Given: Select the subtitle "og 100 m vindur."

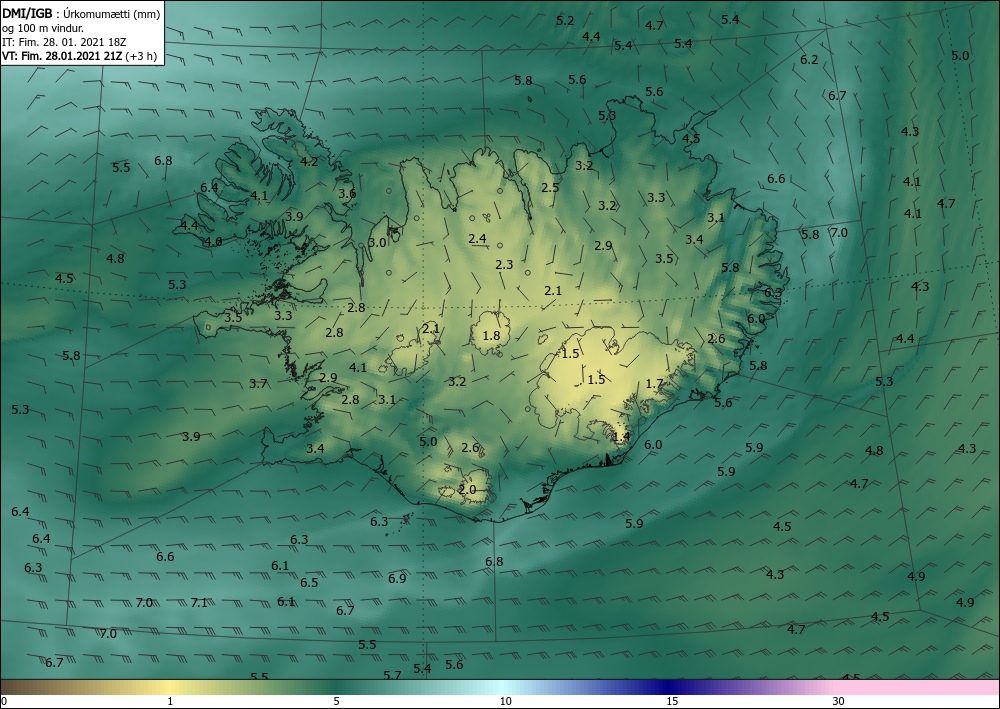Looking at the screenshot, I should click(43, 28).
